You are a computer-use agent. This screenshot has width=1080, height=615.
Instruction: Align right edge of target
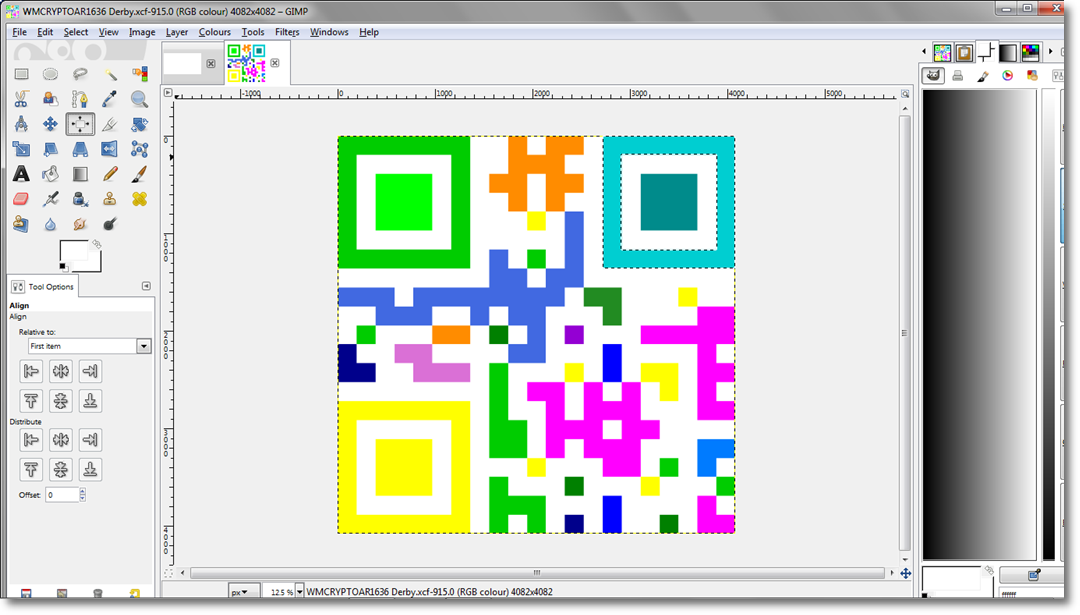coord(90,371)
